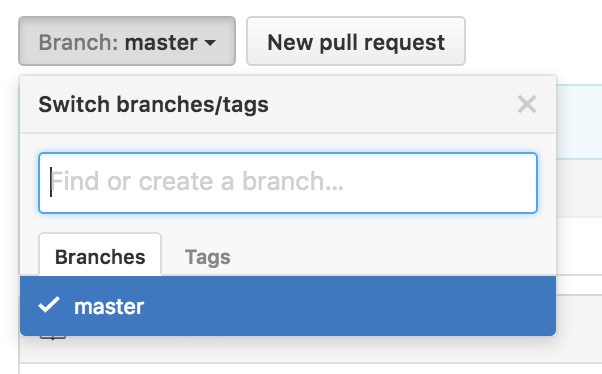Viewport: 602px width, 374px height.
Task: Click the checkmark icon beside master
Action: 49,305
